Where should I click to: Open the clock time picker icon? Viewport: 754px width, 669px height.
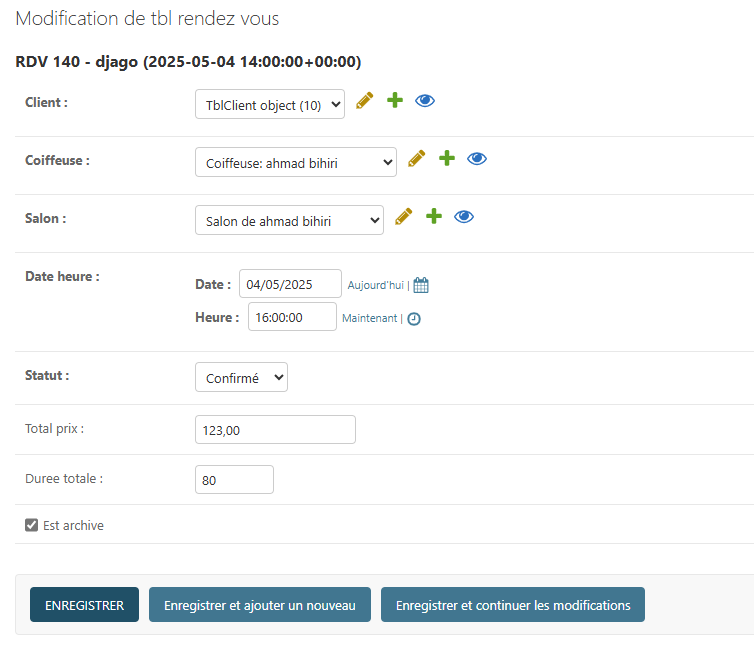pyautogui.click(x=414, y=319)
